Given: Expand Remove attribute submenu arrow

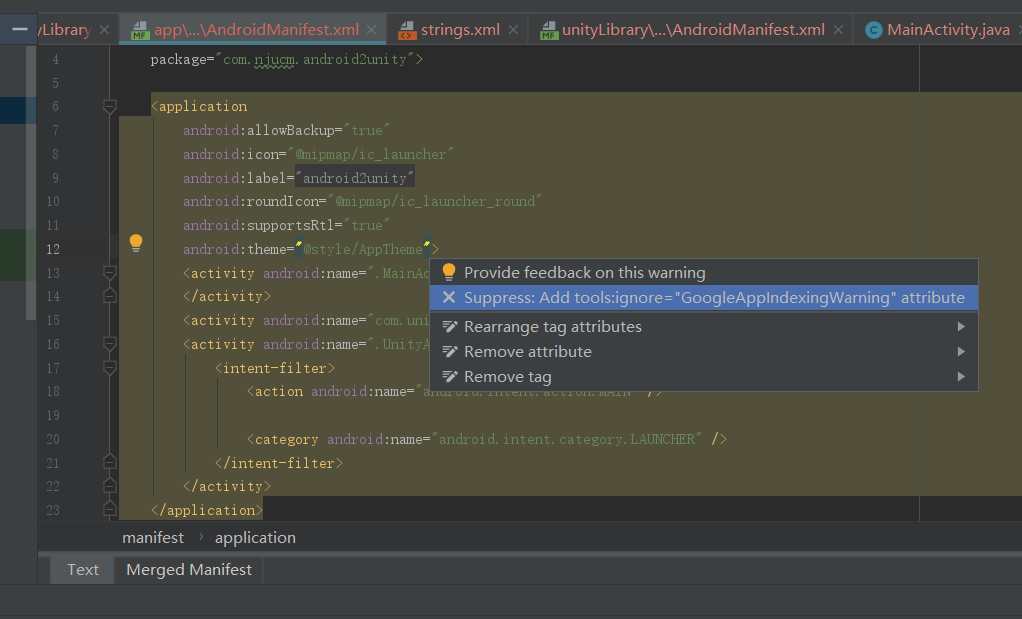Looking at the screenshot, I should click(x=961, y=352).
